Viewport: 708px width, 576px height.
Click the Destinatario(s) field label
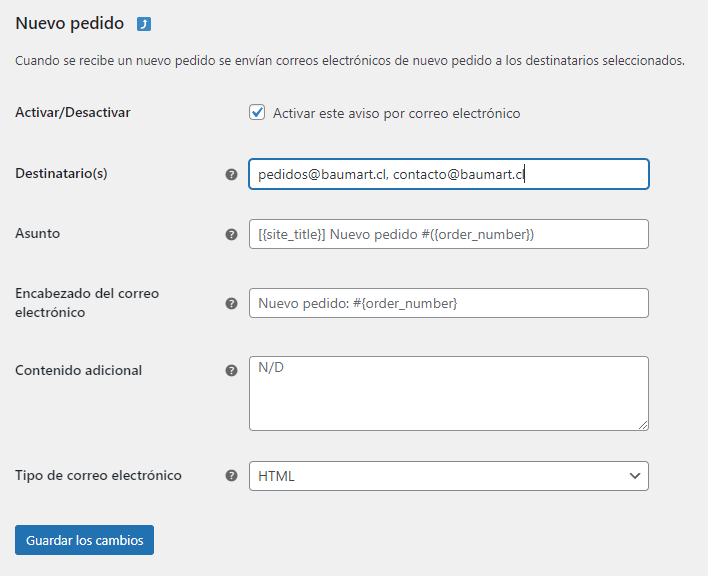[x=61, y=173]
